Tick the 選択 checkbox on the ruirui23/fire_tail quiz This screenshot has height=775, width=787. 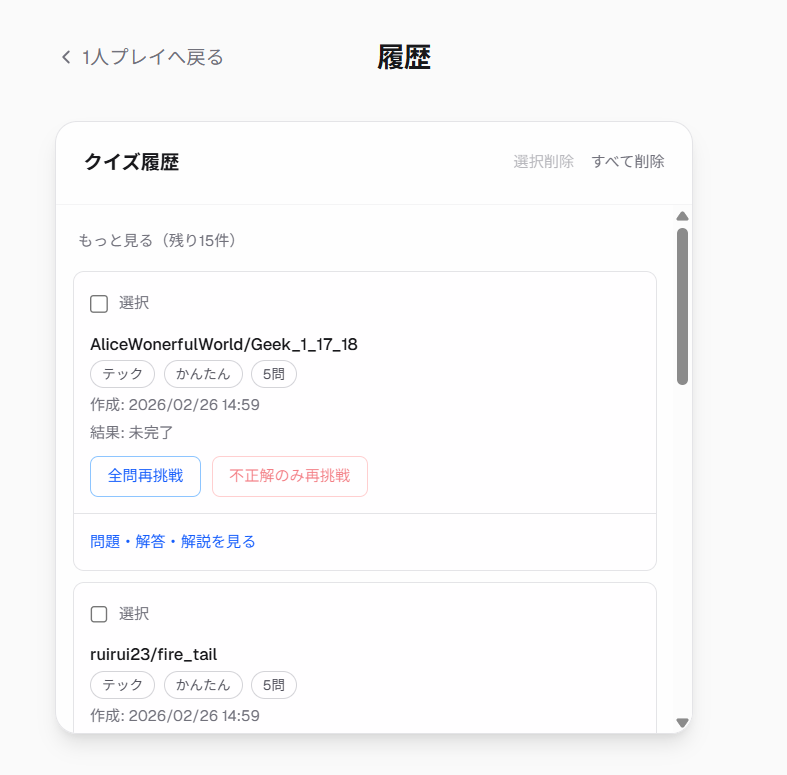tap(99, 614)
